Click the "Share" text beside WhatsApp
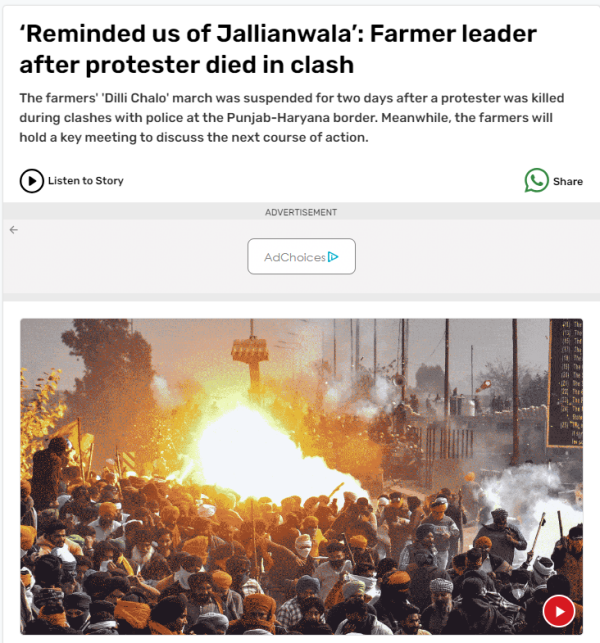 (x=568, y=181)
